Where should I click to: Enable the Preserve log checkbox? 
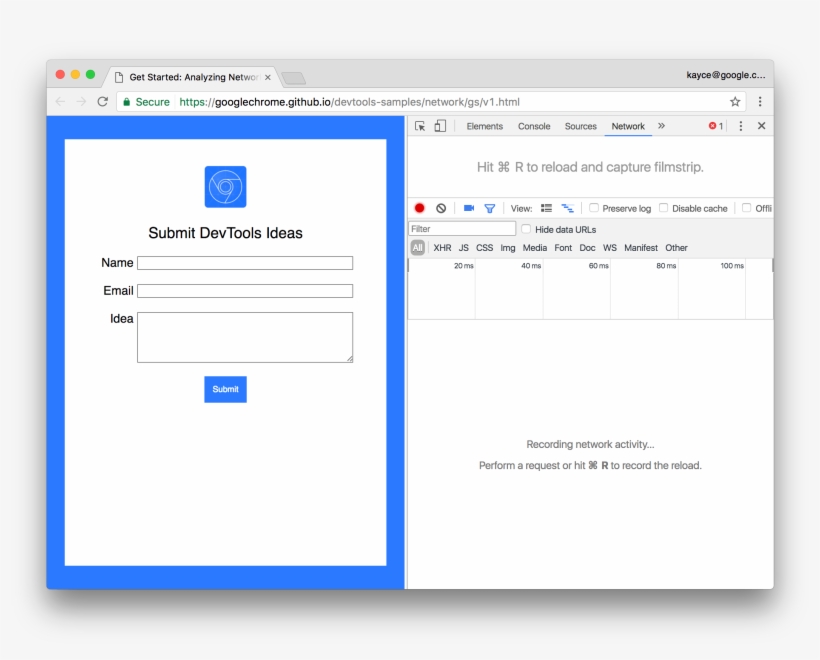coord(594,208)
